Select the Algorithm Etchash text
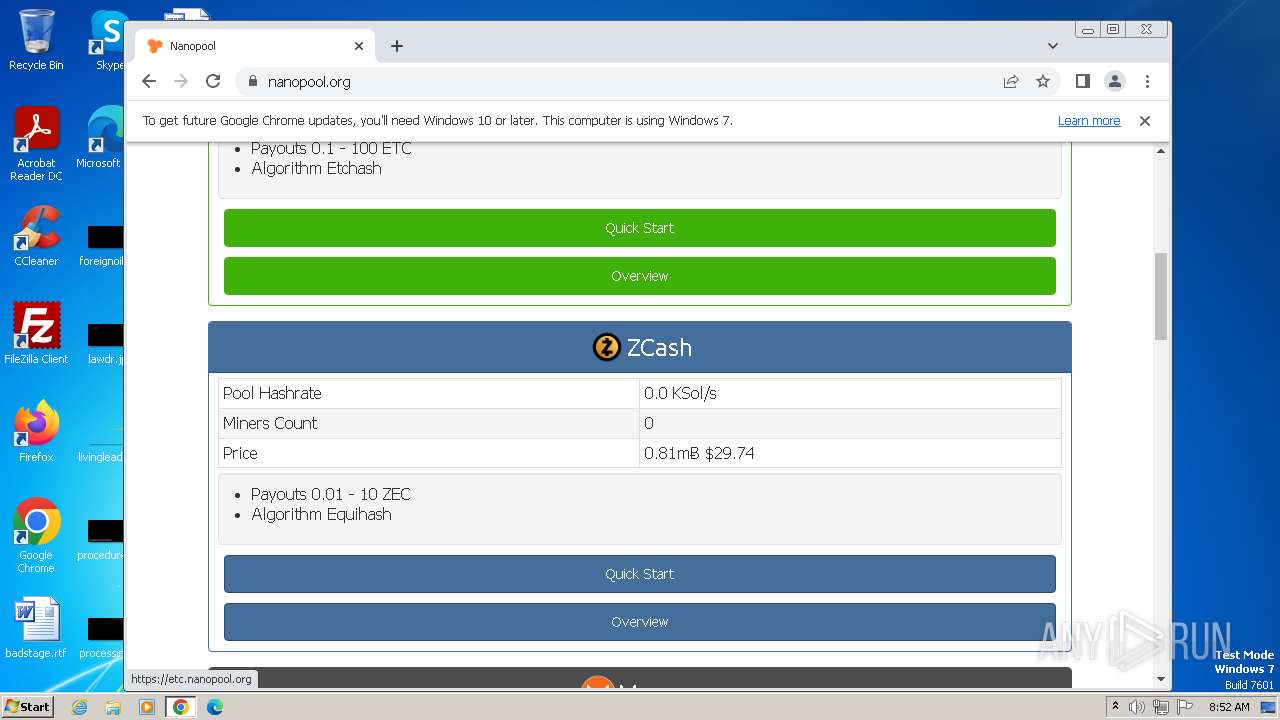This screenshot has height=720, width=1280. click(x=316, y=168)
